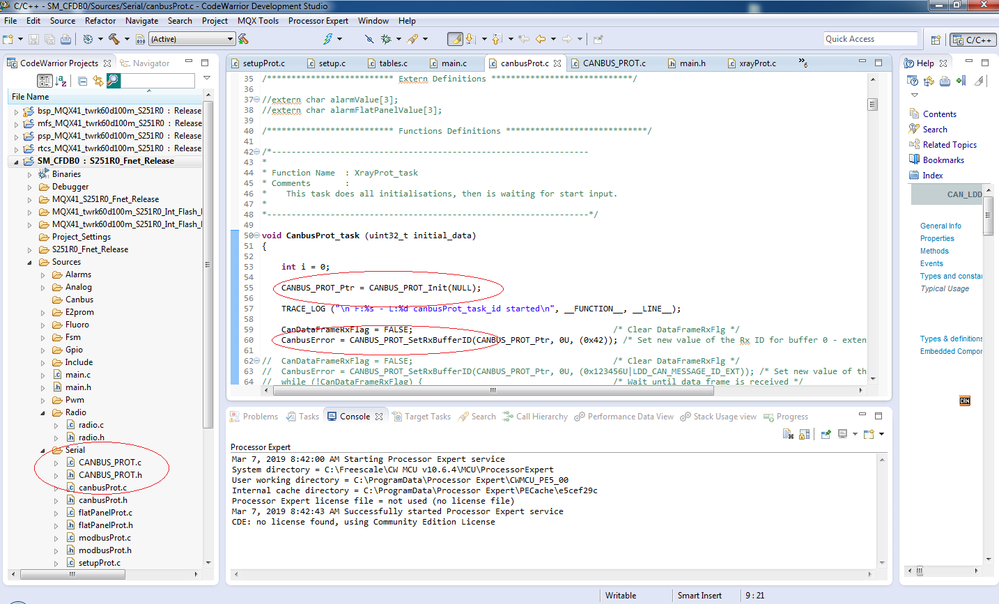Image resolution: width=999 pixels, height=604 pixels.
Task: Switch to the main.h editor tab
Action: click(x=687, y=63)
